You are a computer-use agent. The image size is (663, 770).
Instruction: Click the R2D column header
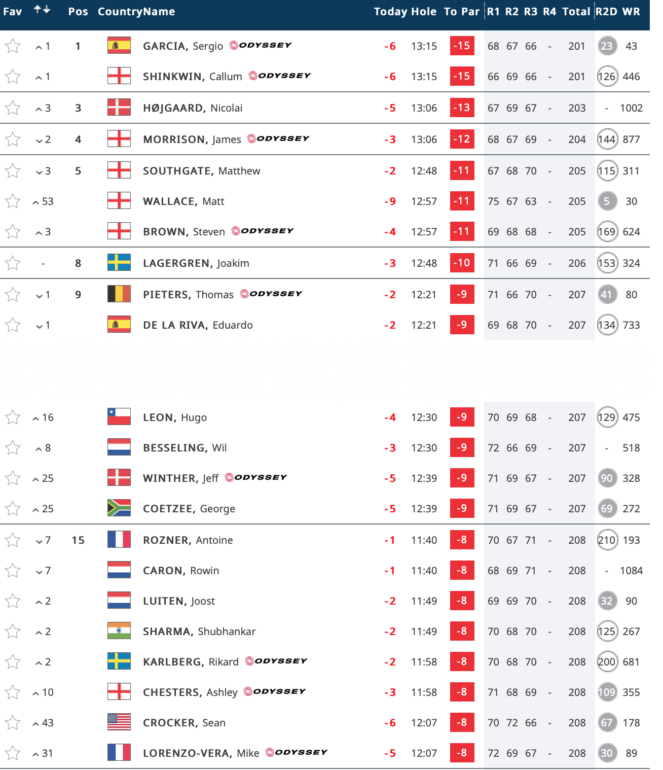[x=606, y=11]
